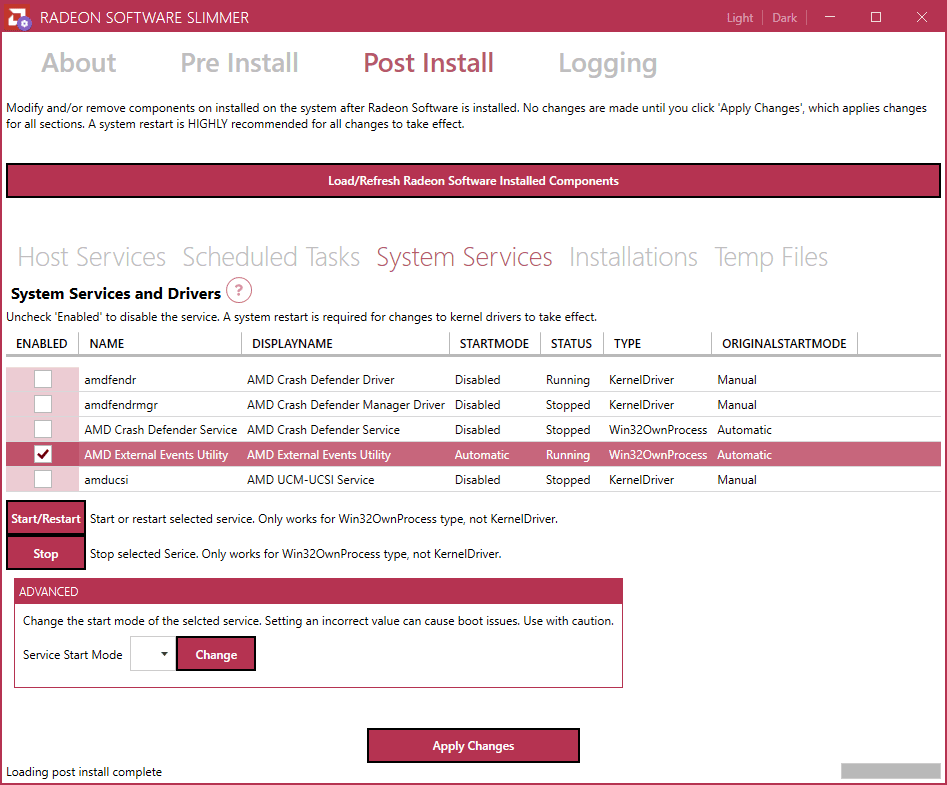Open the Host Services sub-tab
947x785 pixels.
(x=92, y=257)
